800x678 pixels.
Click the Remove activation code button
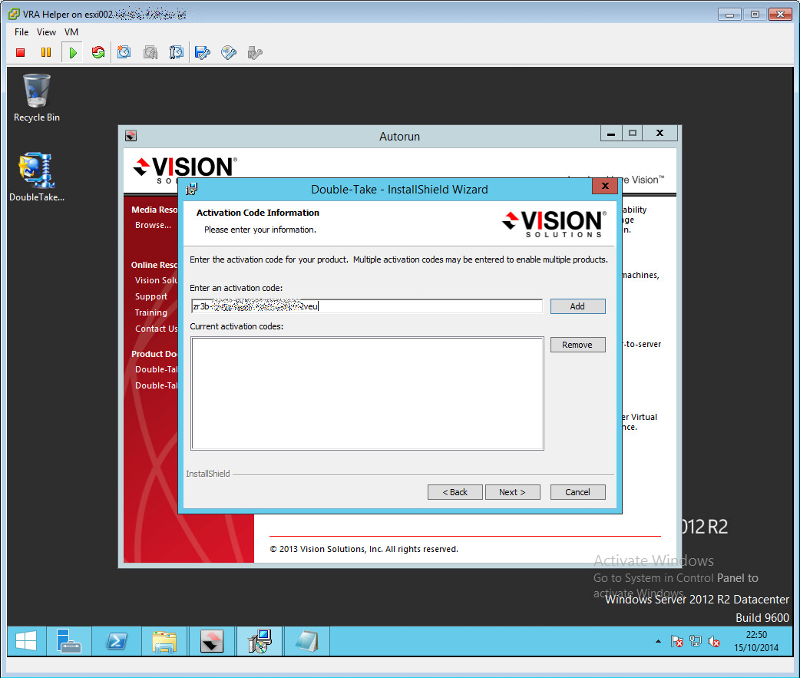(x=578, y=345)
